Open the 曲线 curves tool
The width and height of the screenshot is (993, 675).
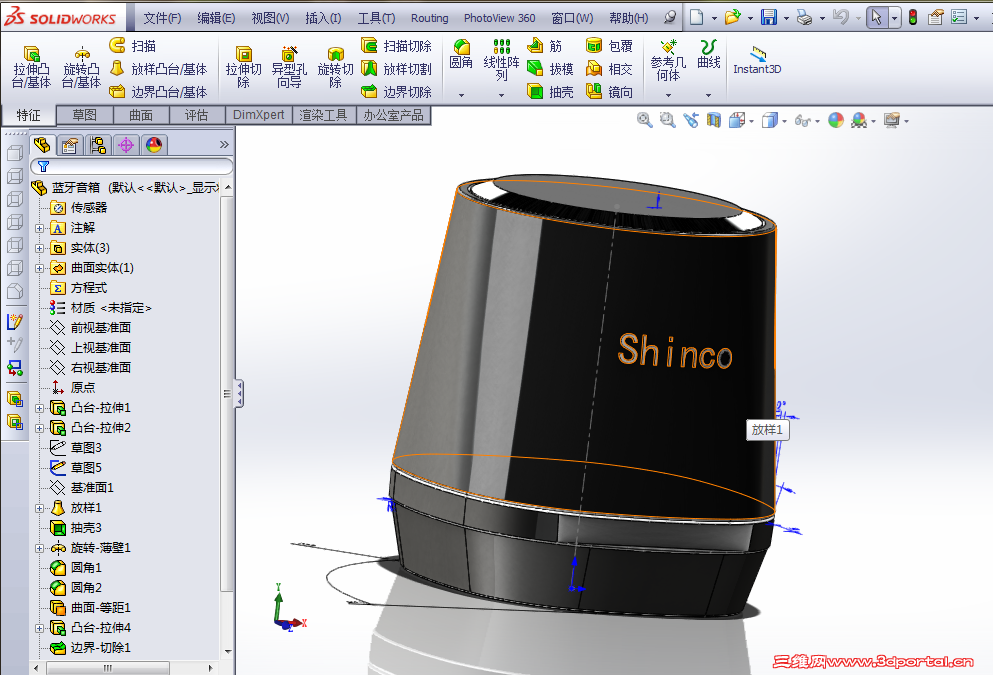tap(708, 54)
